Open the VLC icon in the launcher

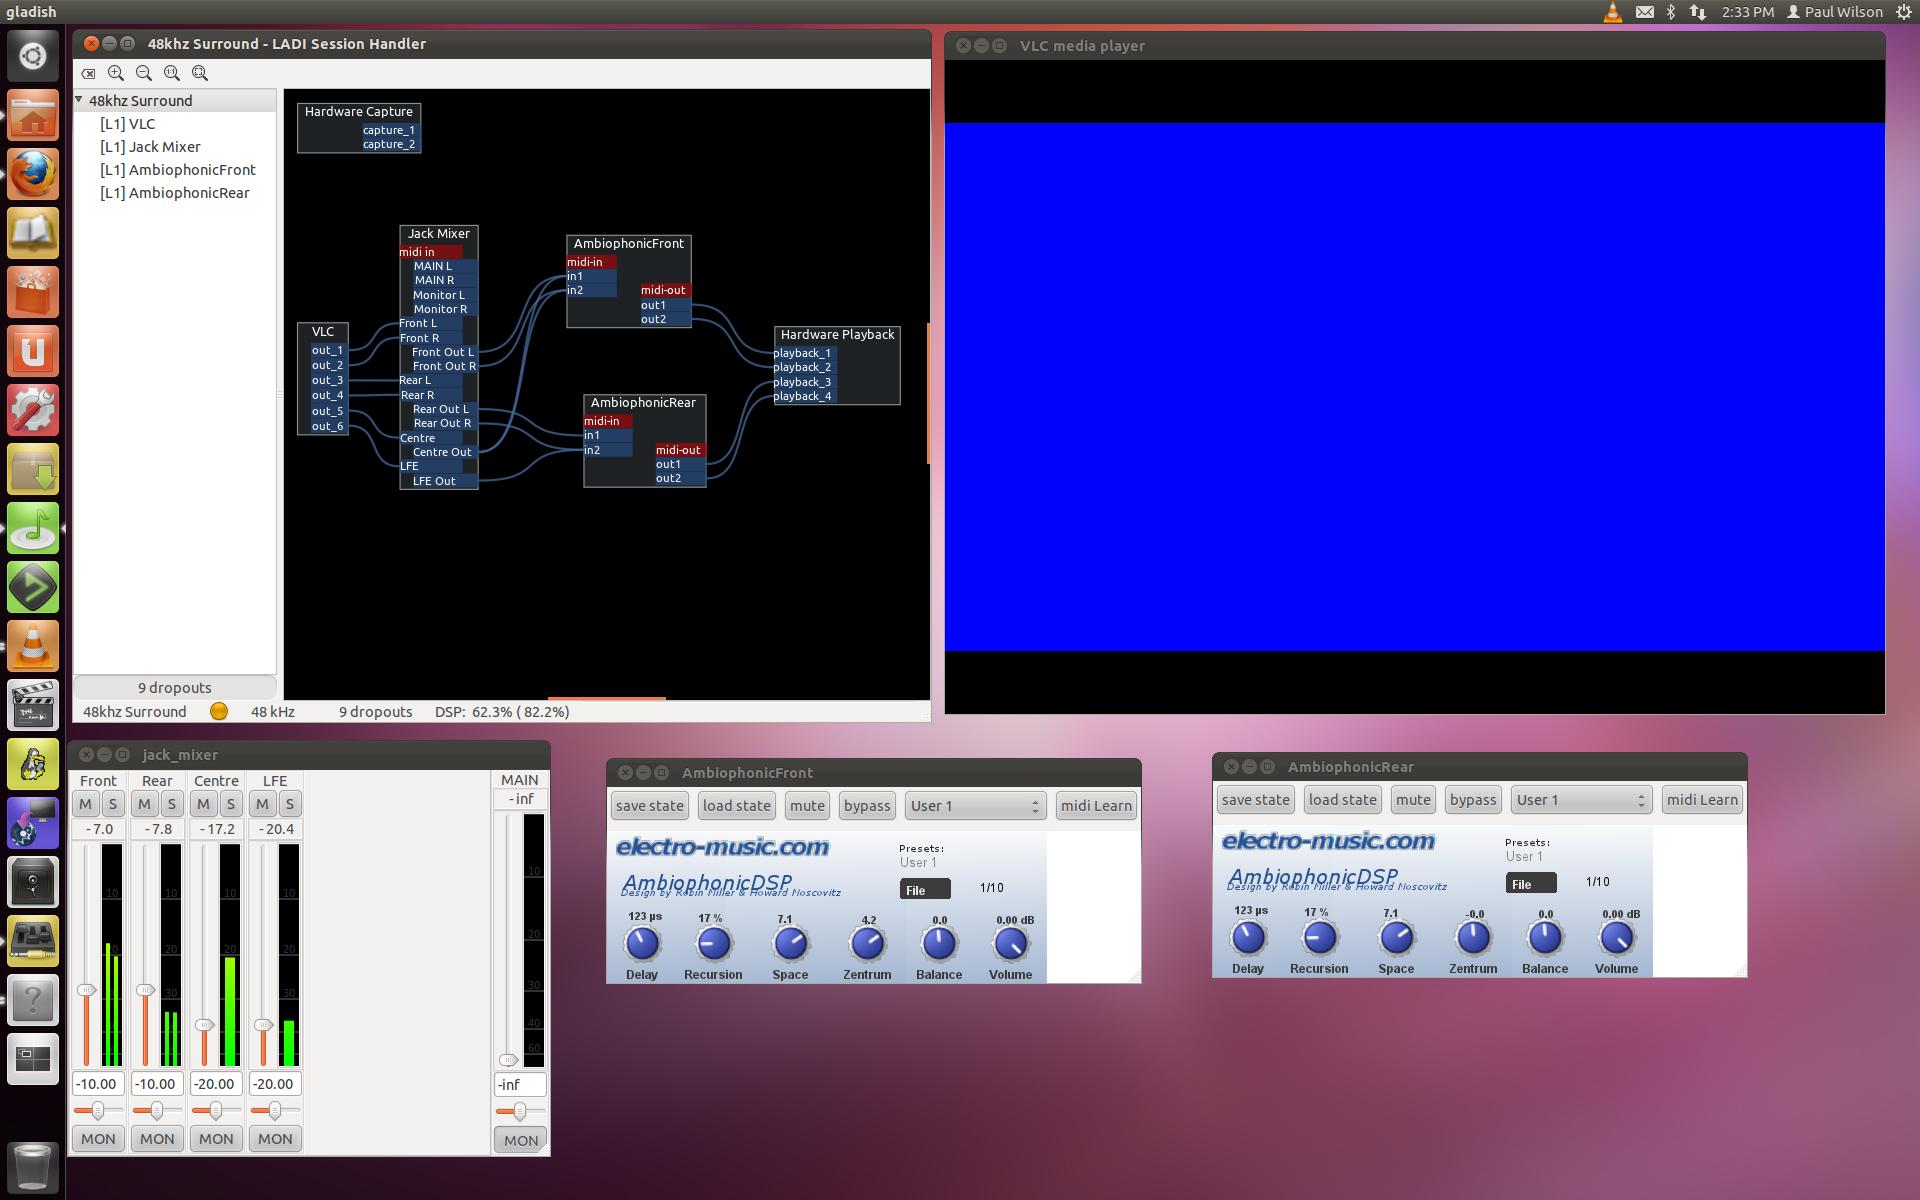(32, 646)
